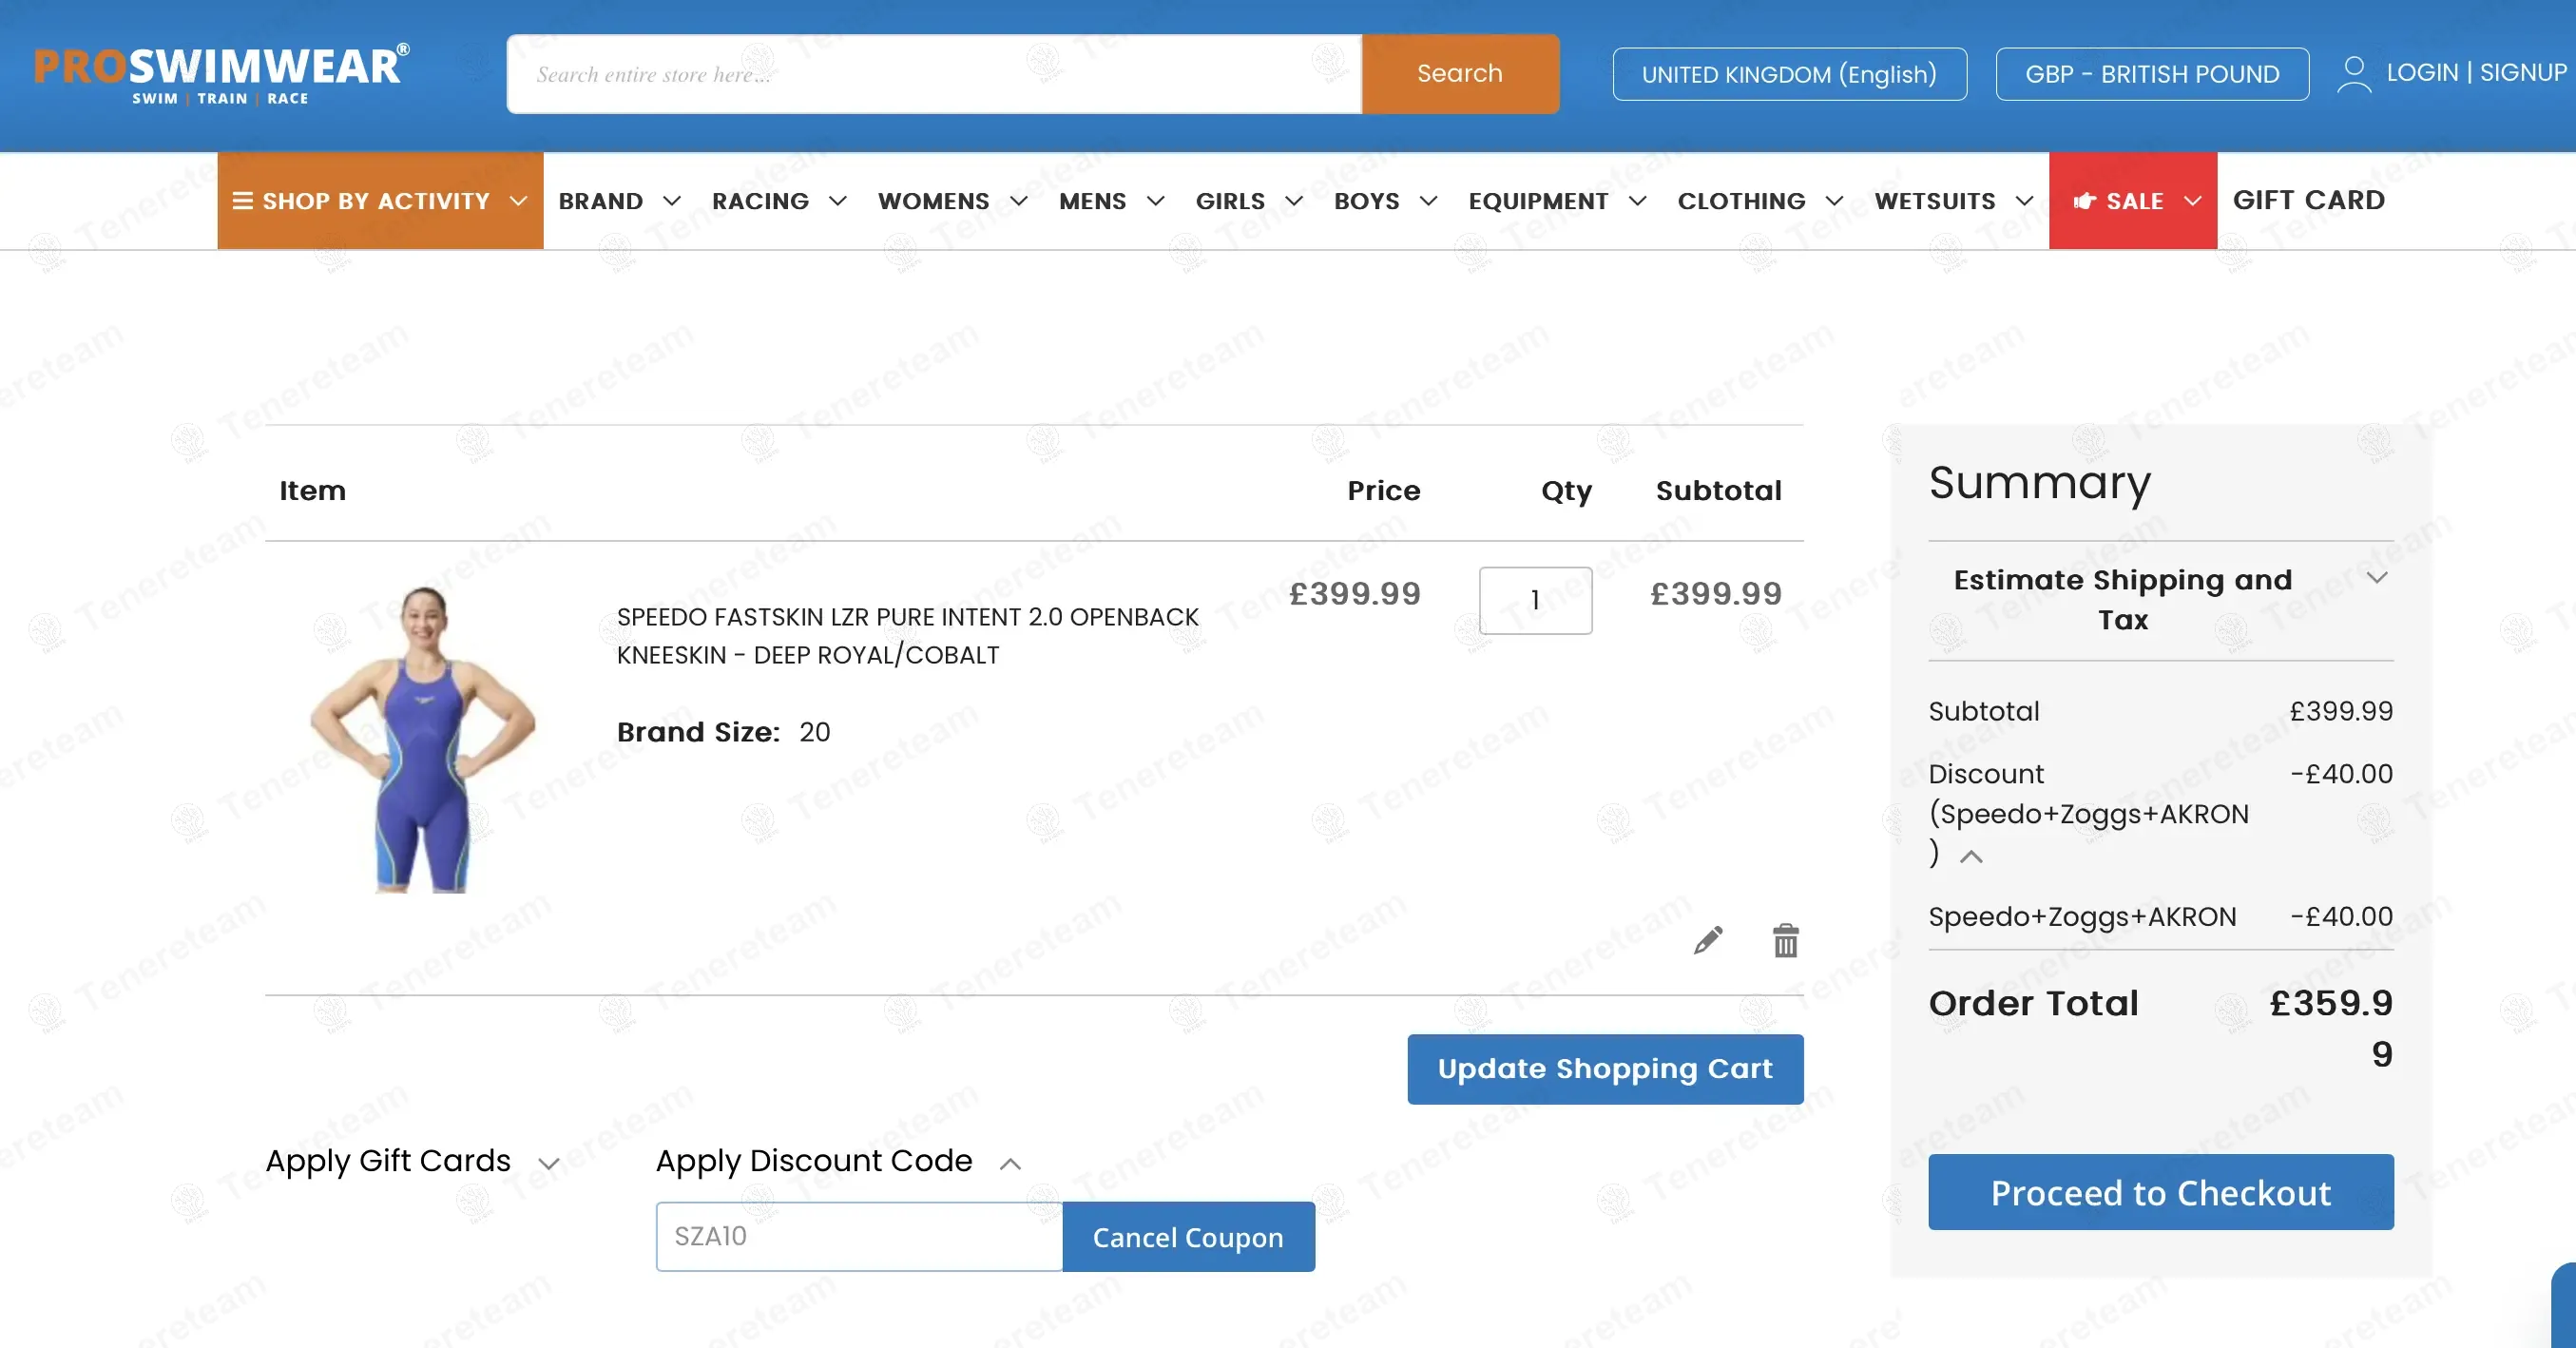The image size is (2576, 1348).
Task: Open the Shop By Activity hamburger menu
Action: click(380, 201)
